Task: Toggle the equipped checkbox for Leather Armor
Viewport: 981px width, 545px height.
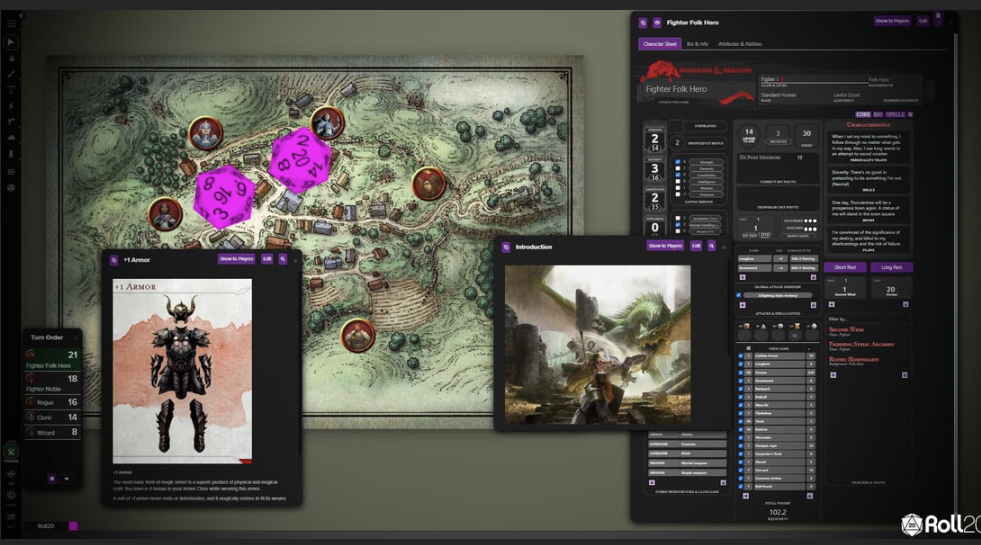Action: [x=740, y=356]
